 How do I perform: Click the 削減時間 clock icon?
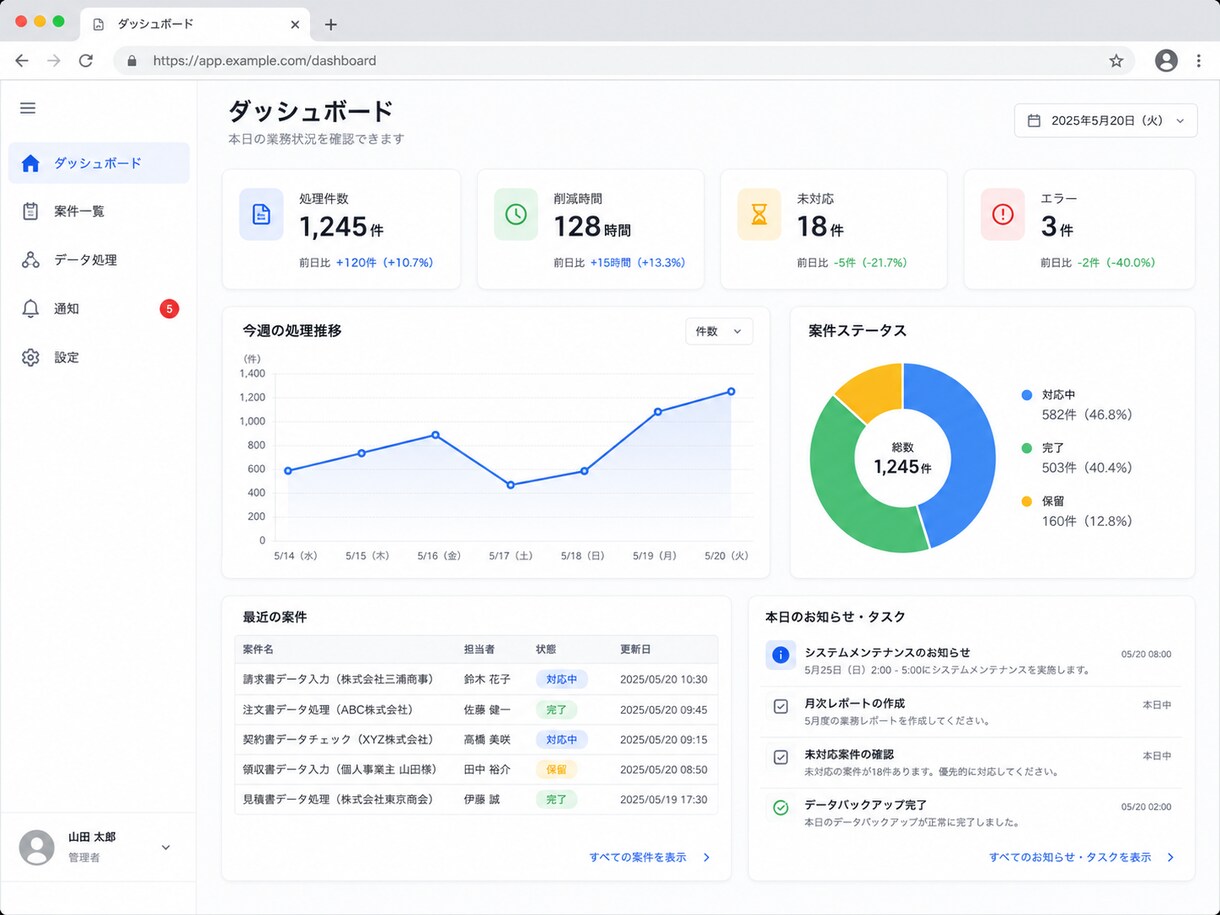(516, 214)
